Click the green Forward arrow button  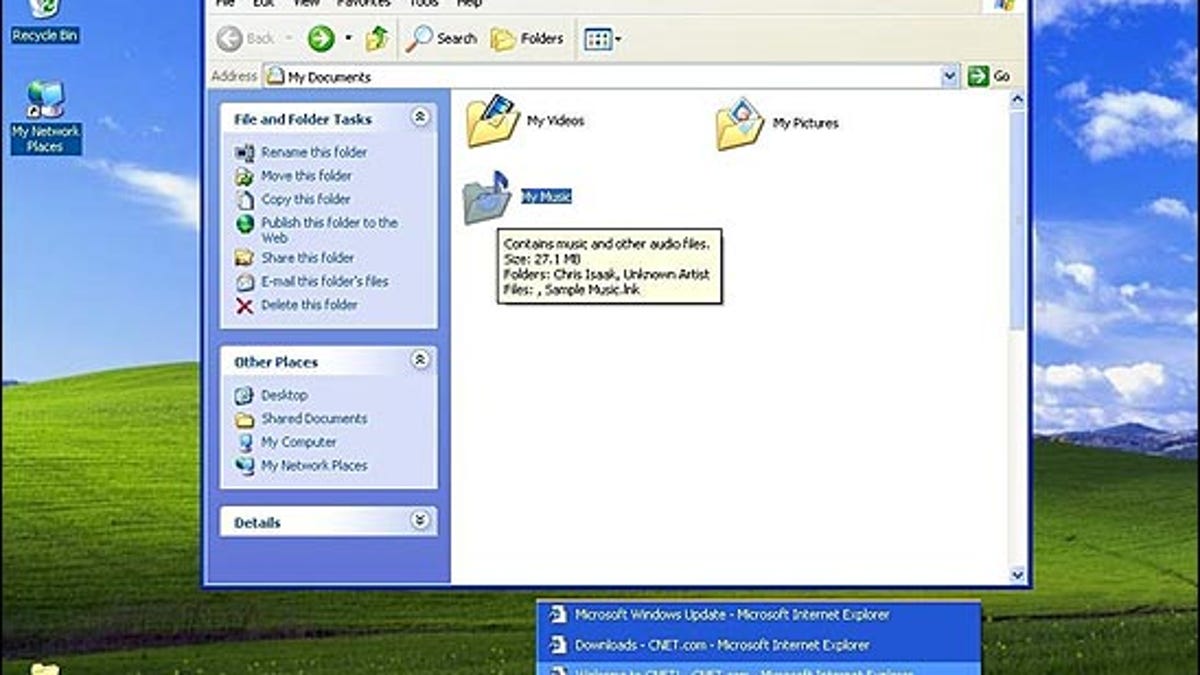pyautogui.click(x=320, y=38)
